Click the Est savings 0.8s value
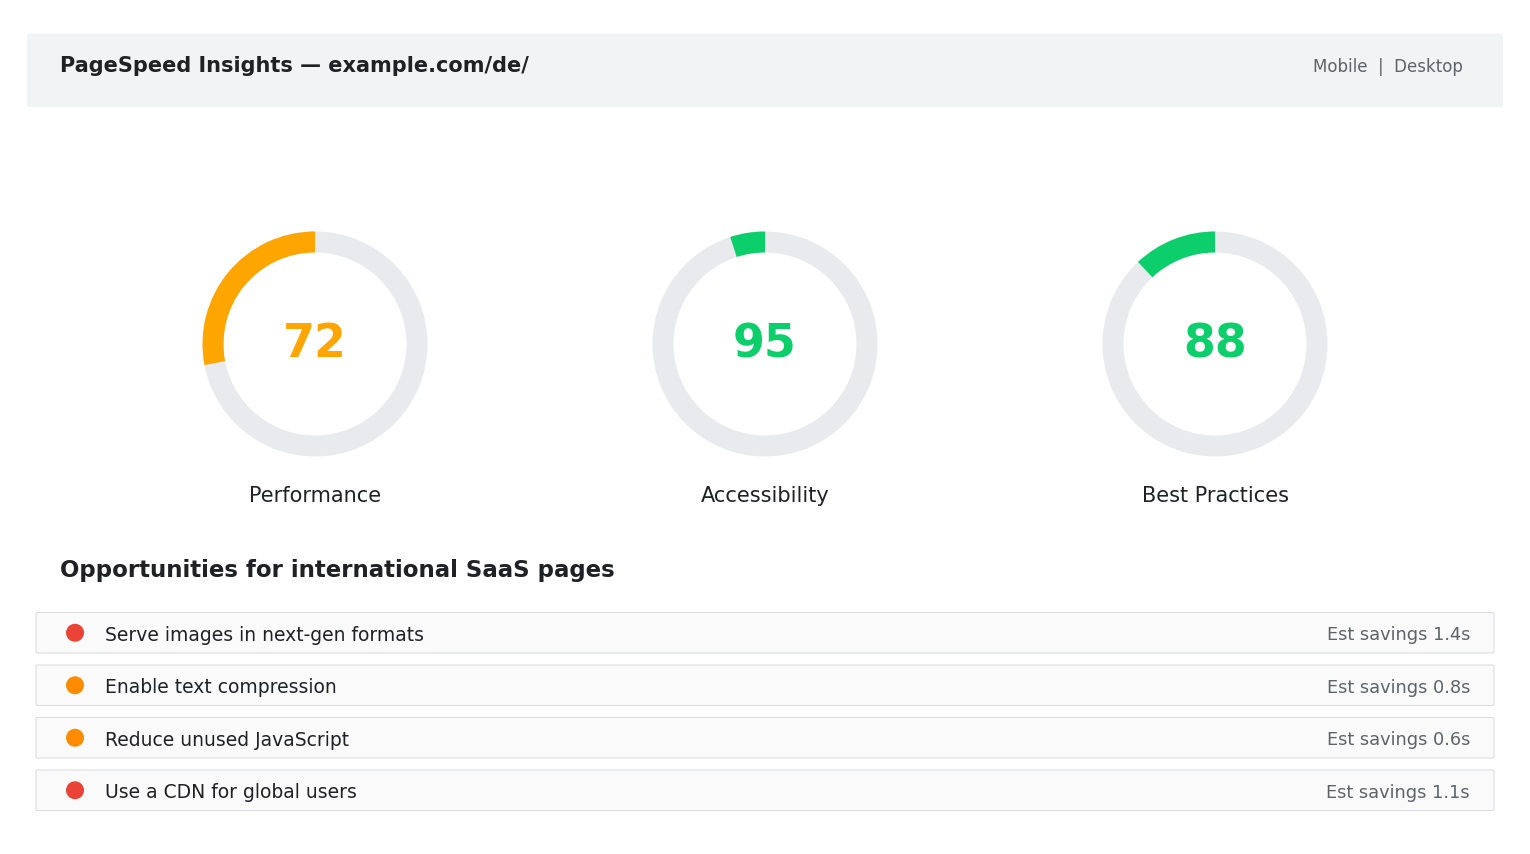The image size is (1530, 854). click(x=1398, y=687)
